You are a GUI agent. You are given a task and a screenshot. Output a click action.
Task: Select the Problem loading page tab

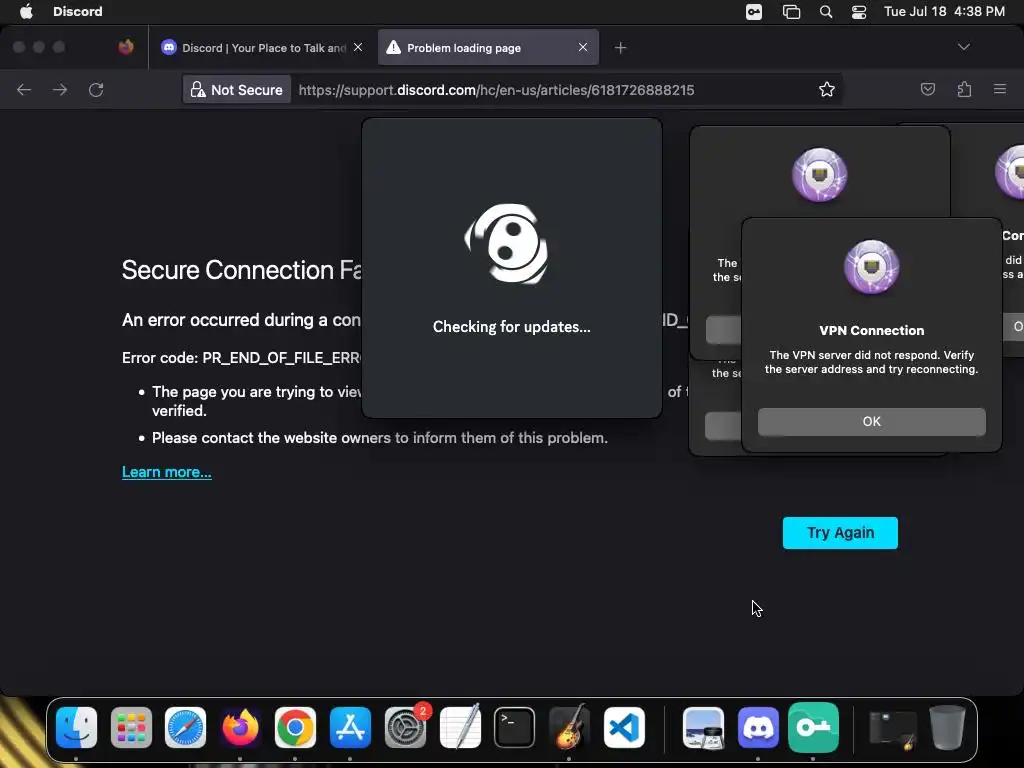(488, 48)
